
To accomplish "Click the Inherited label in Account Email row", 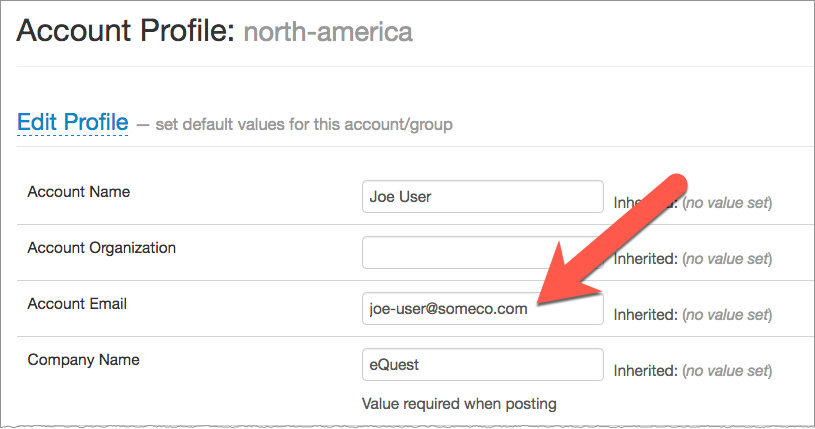I will click(x=644, y=315).
